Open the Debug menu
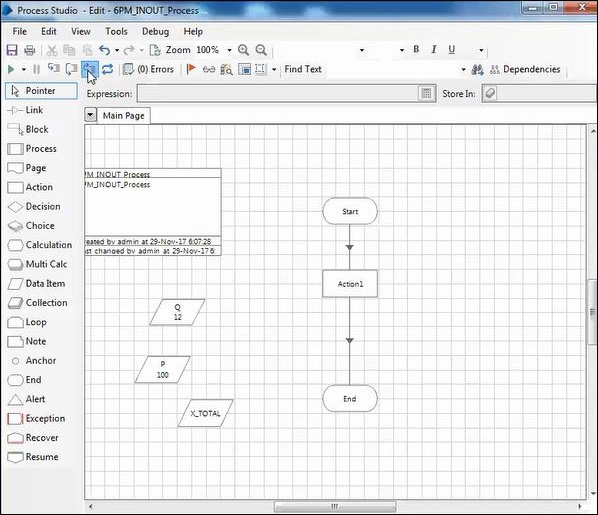Image resolution: width=598 pixels, height=515 pixels. 155,31
